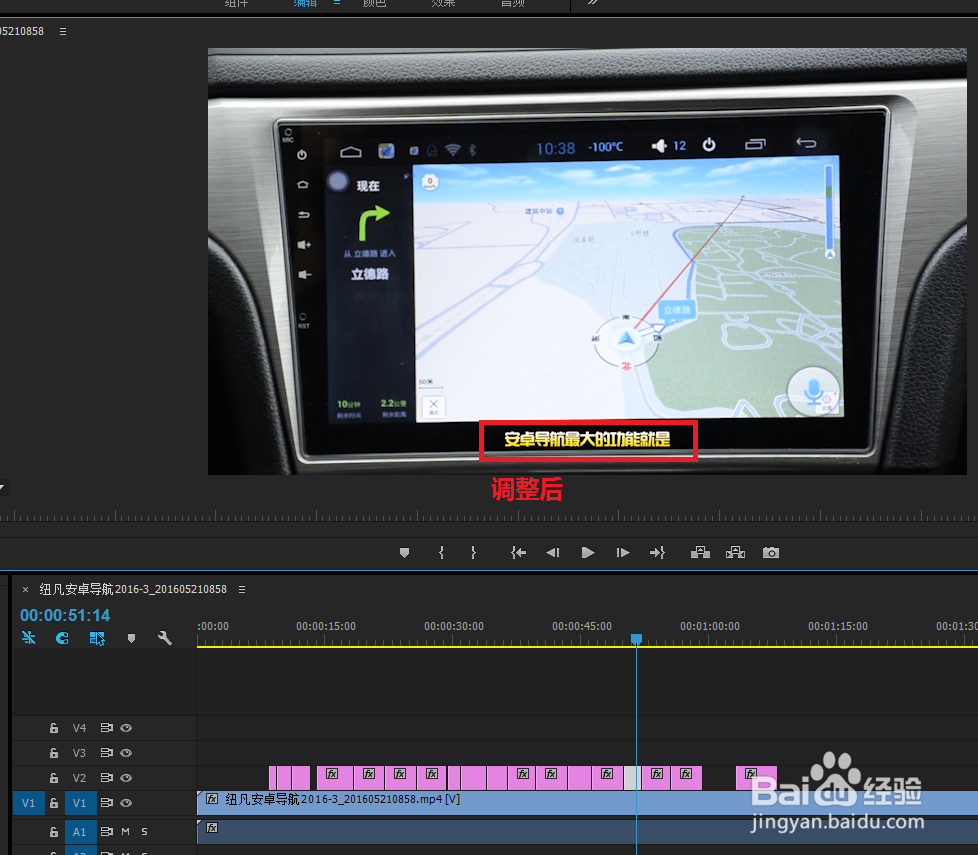Toggle A1 track targeting
Screen dimensions: 978x855
(80, 831)
